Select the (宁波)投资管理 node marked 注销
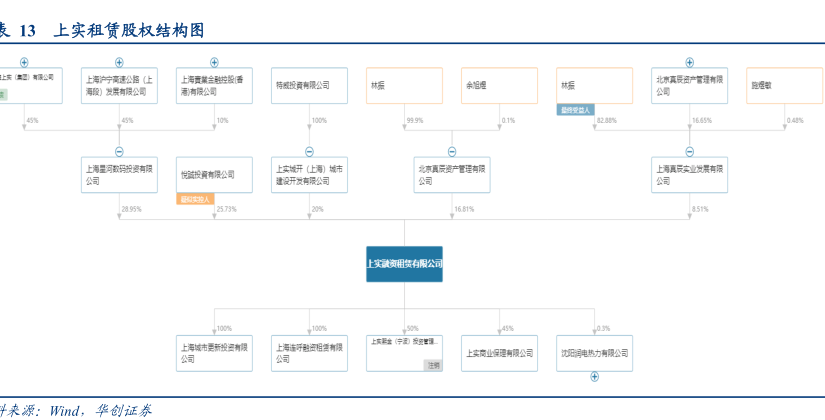Viewport: 825px width, 420px height. coord(404,353)
